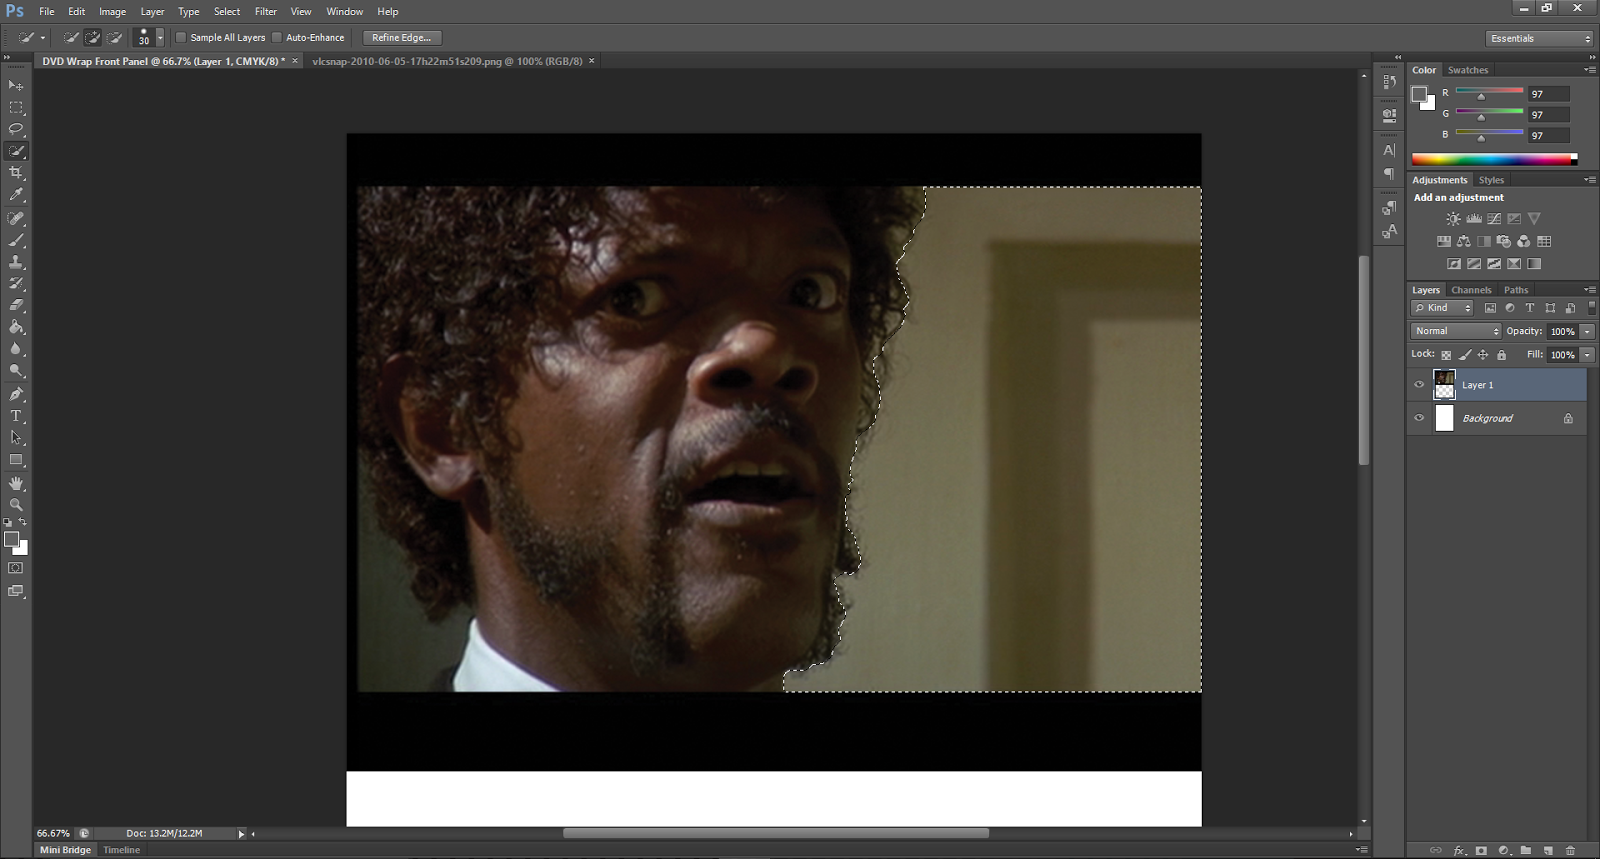Click the red R color slider
Image resolution: width=1600 pixels, height=859 pixels.
coord(1489,93)
